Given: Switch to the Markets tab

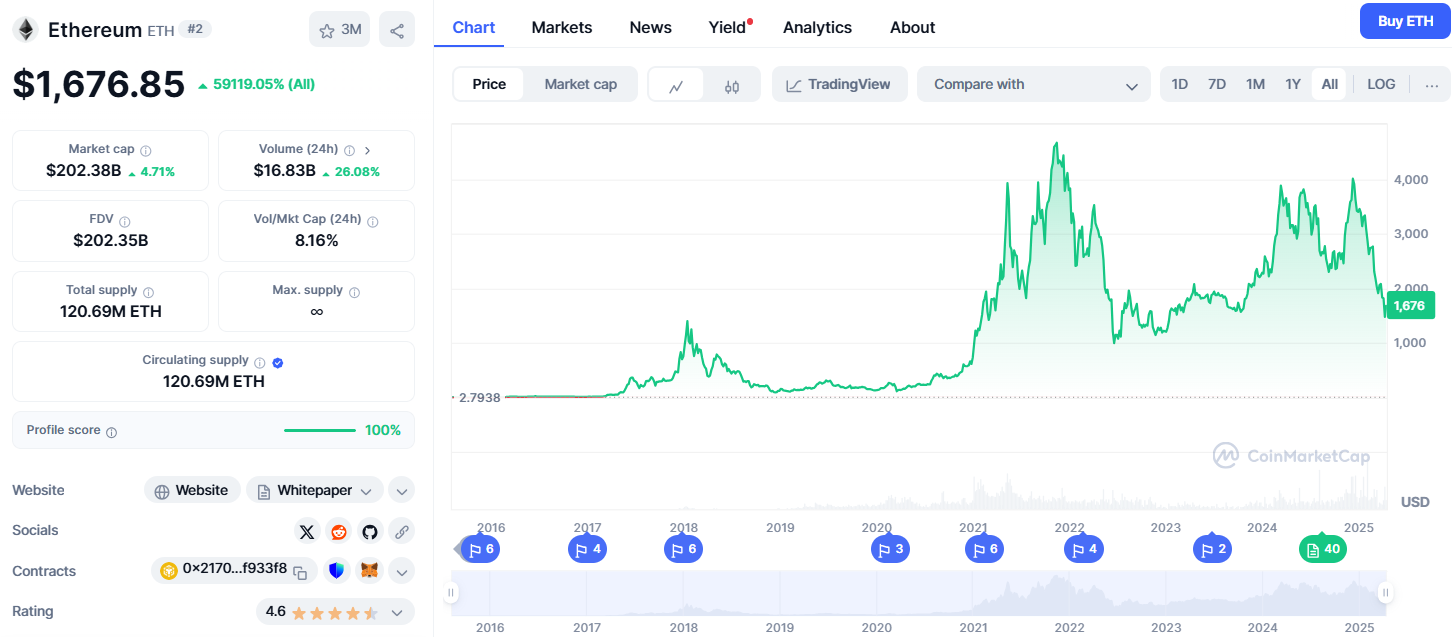Looking at the screenshot, I should coord(561,27).
